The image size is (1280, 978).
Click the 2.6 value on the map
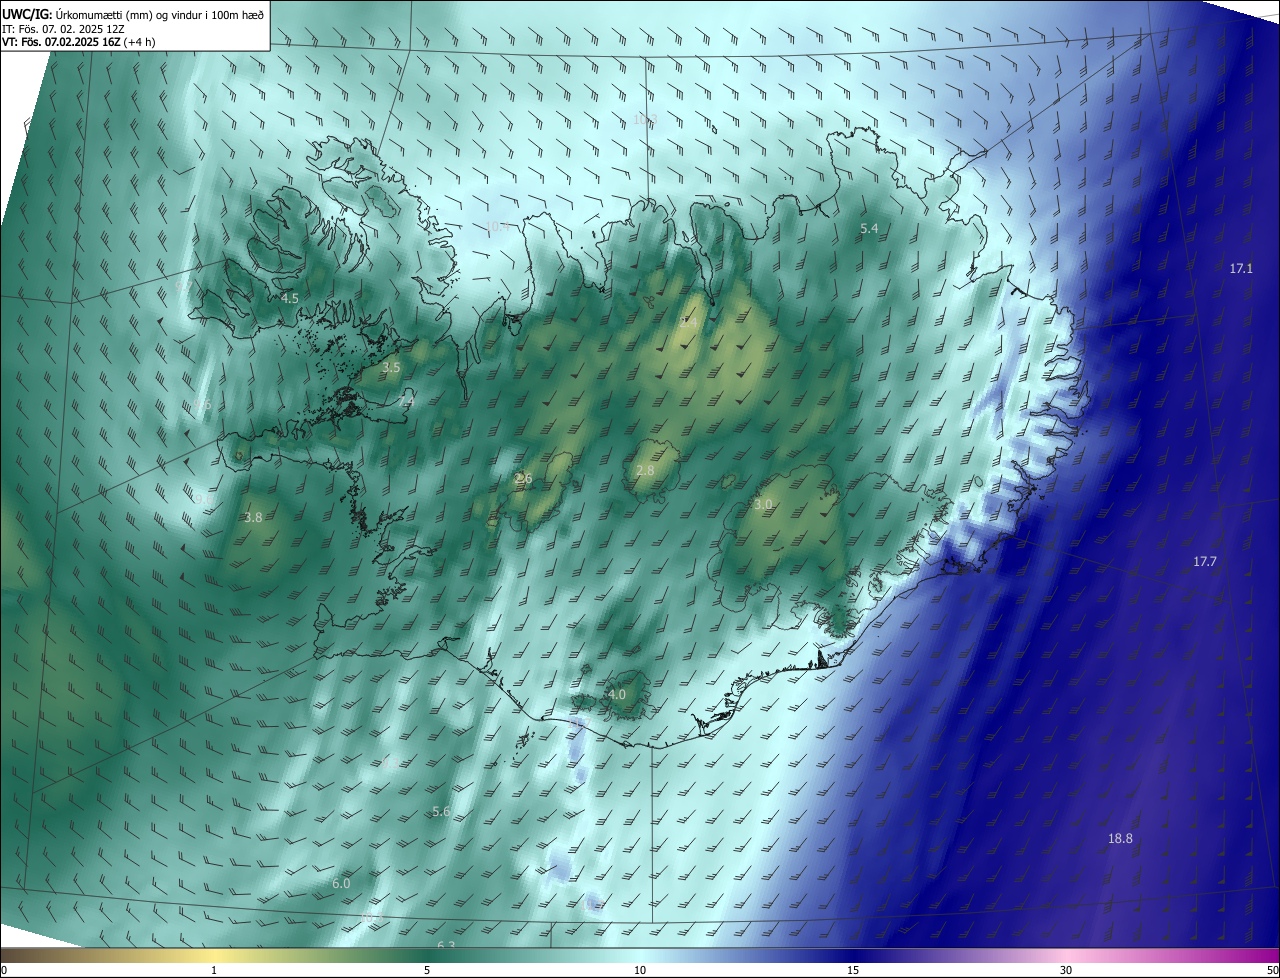point(523,479)
